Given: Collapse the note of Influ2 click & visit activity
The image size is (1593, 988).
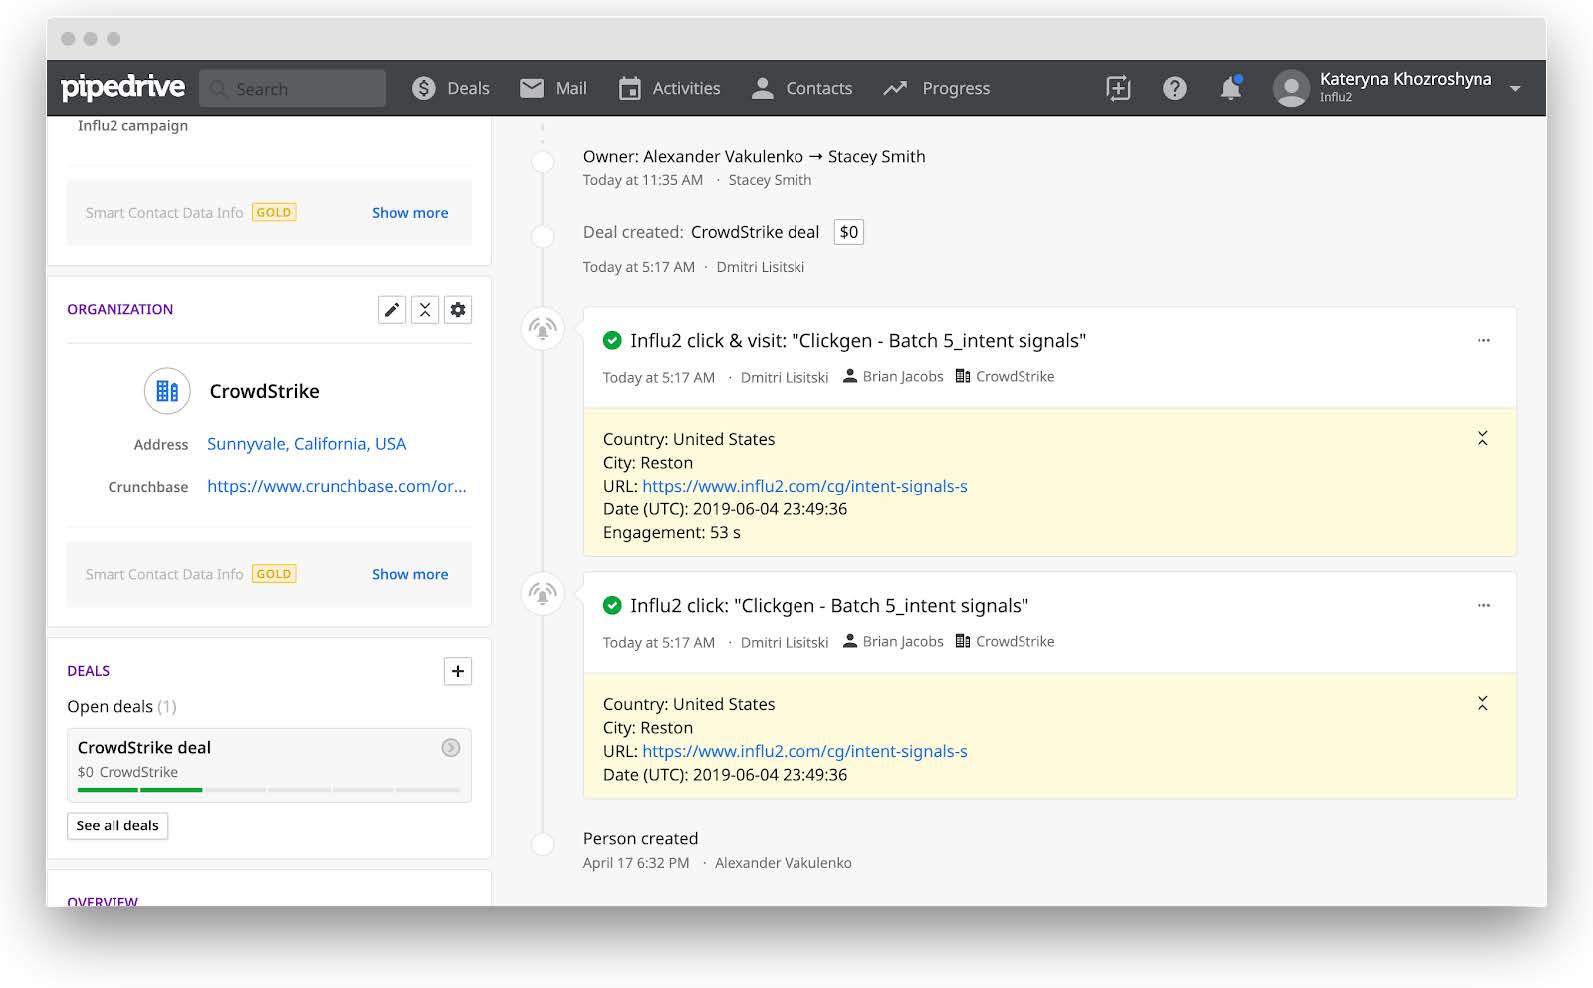Looking at the screenshot, I should (1483, 438).
